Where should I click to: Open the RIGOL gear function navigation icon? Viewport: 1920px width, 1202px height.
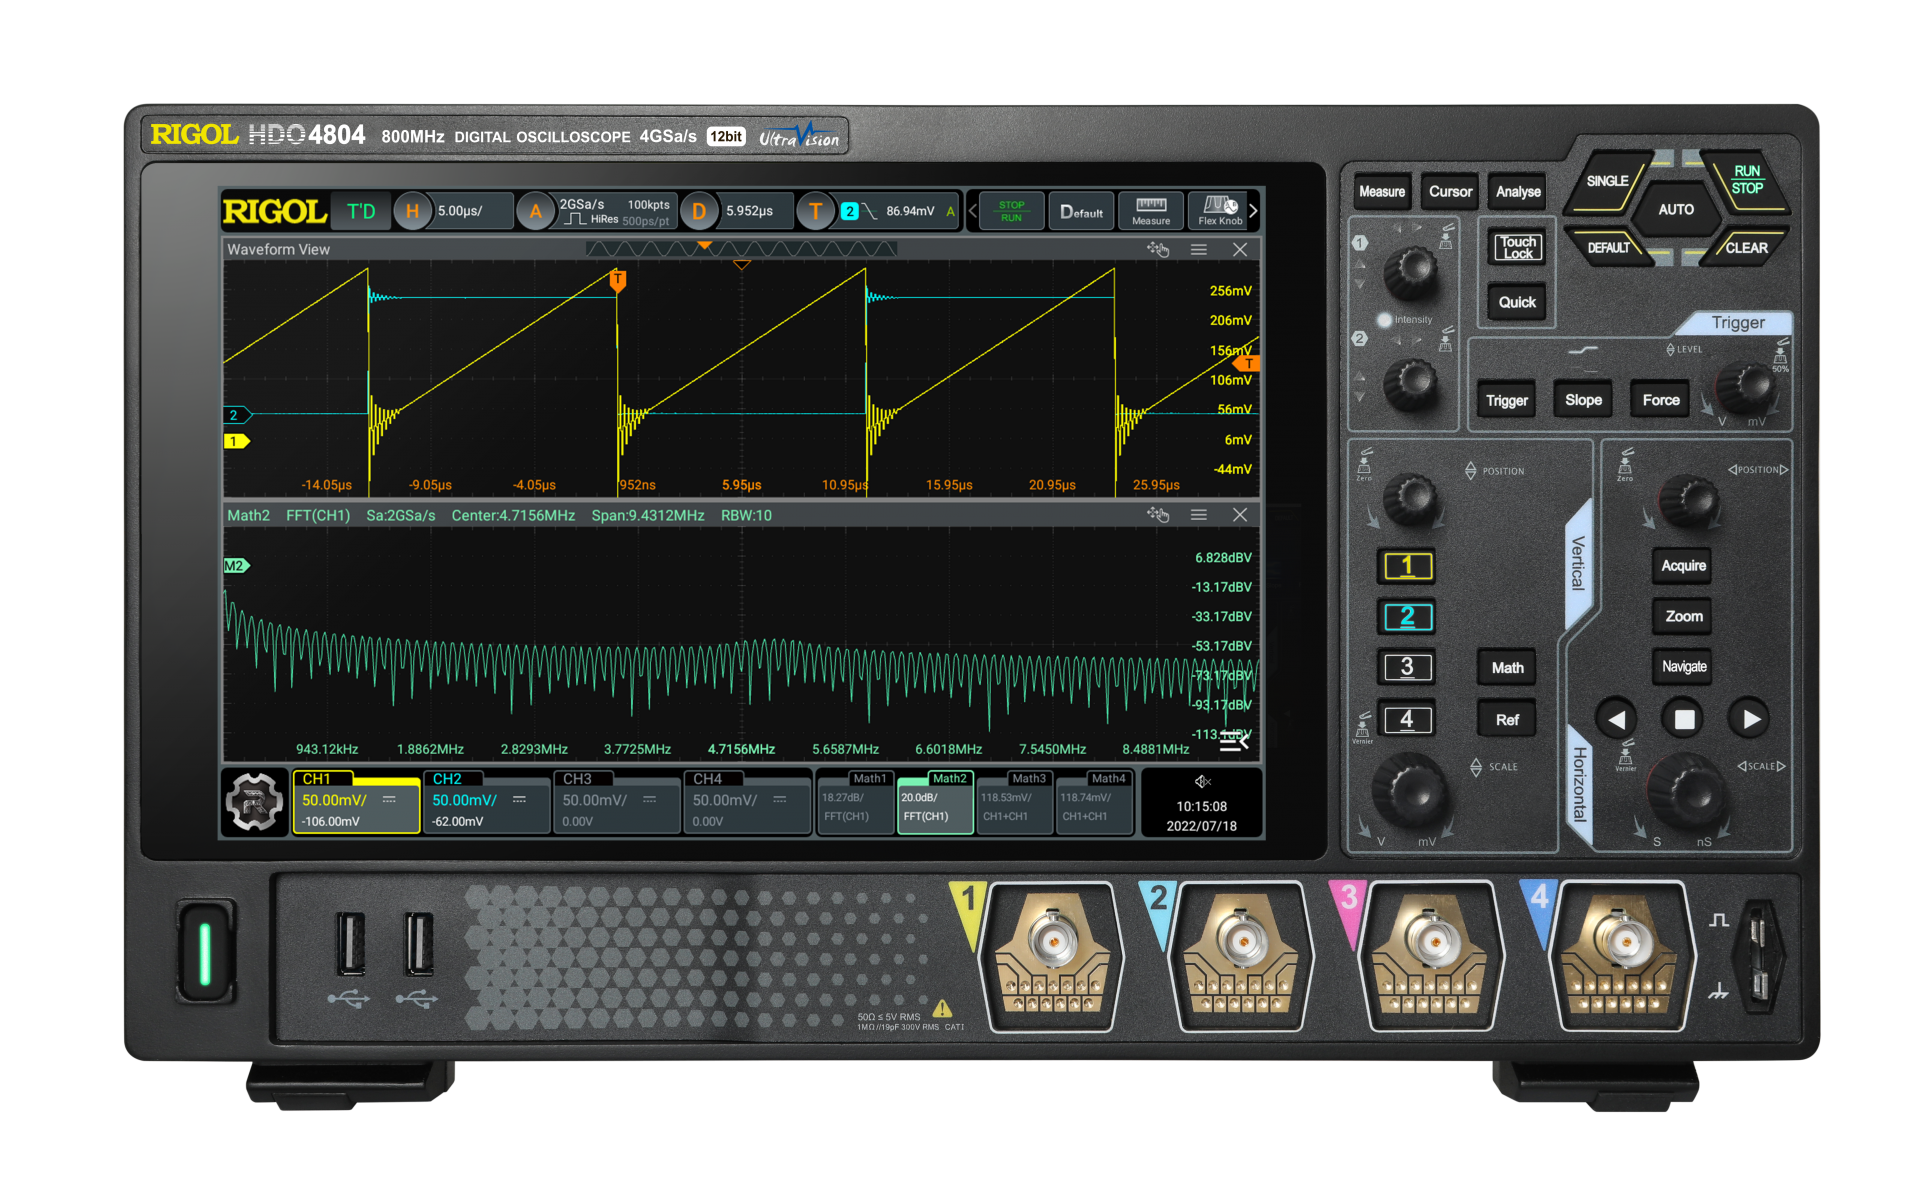pos(254,801)
